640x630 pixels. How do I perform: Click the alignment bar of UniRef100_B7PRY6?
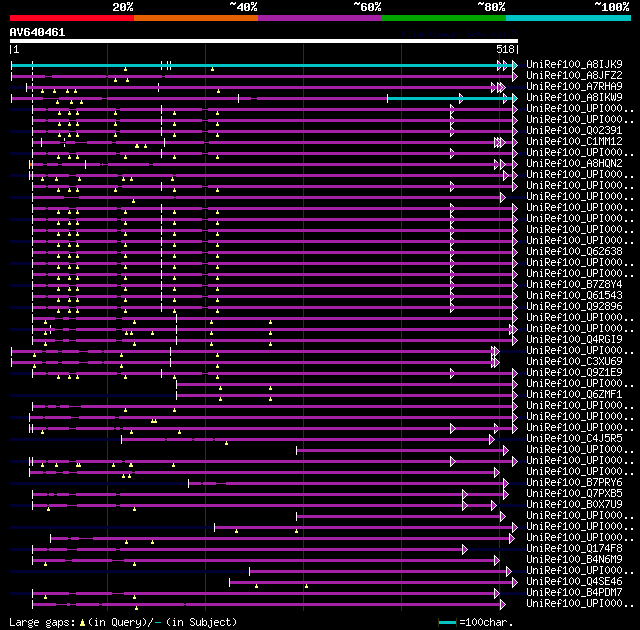pyautogui.click(x=347, y=484)
